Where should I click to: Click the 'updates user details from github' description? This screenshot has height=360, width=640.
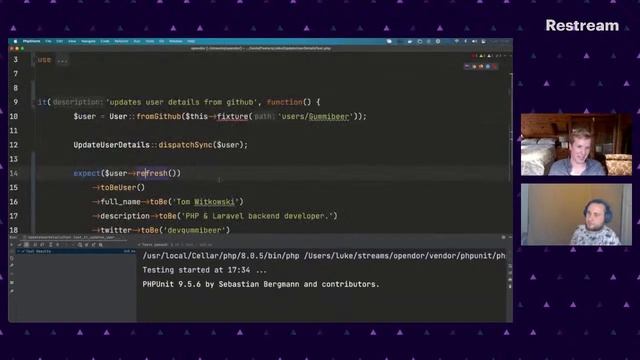[182, 102]
